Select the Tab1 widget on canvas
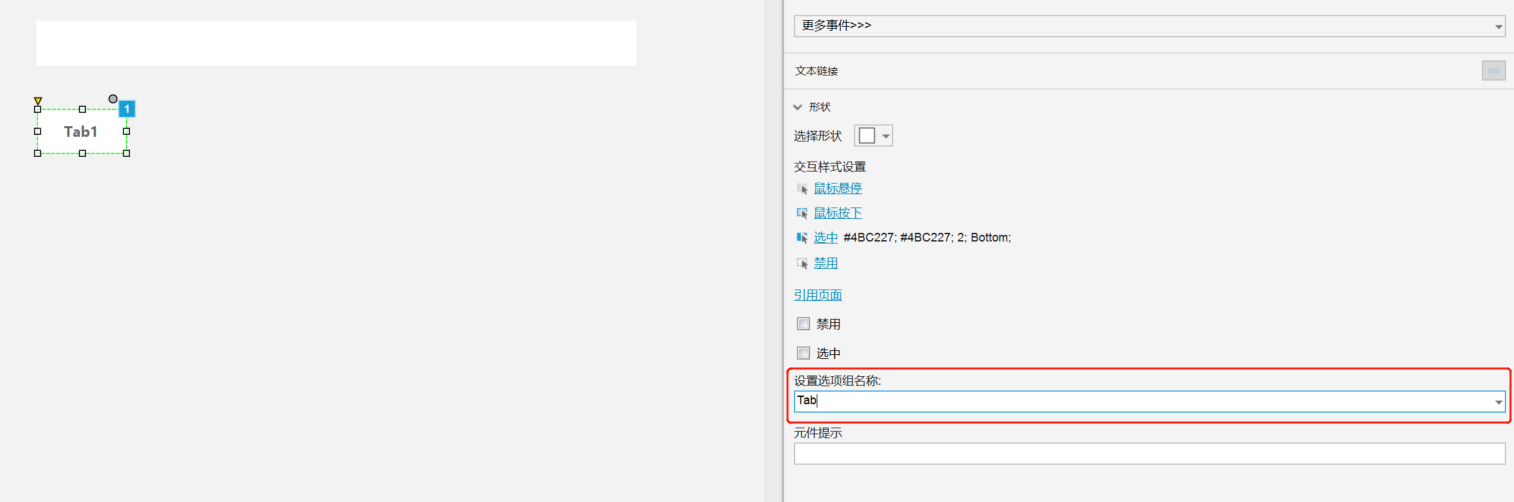1514x502 pixels. 81,132
